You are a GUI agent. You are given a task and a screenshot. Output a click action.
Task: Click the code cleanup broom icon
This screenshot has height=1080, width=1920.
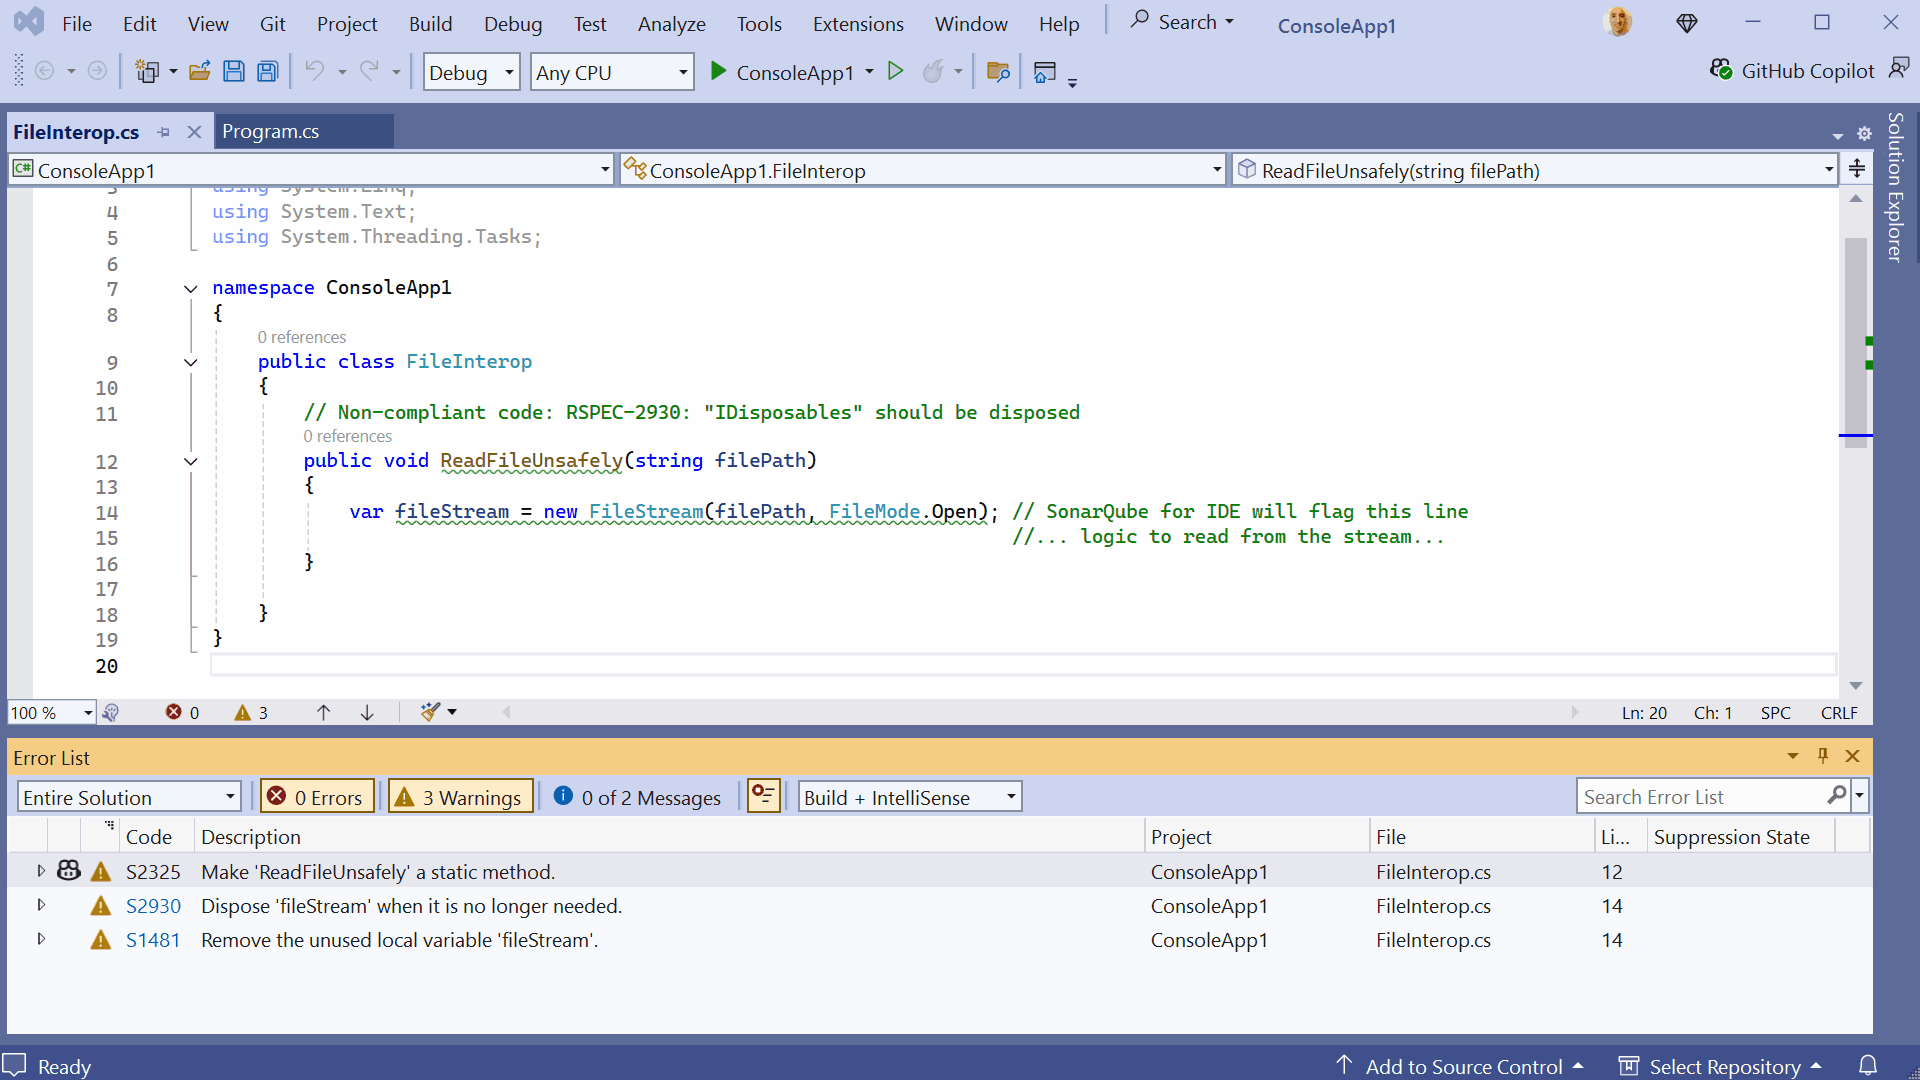[x=430, y=712]
